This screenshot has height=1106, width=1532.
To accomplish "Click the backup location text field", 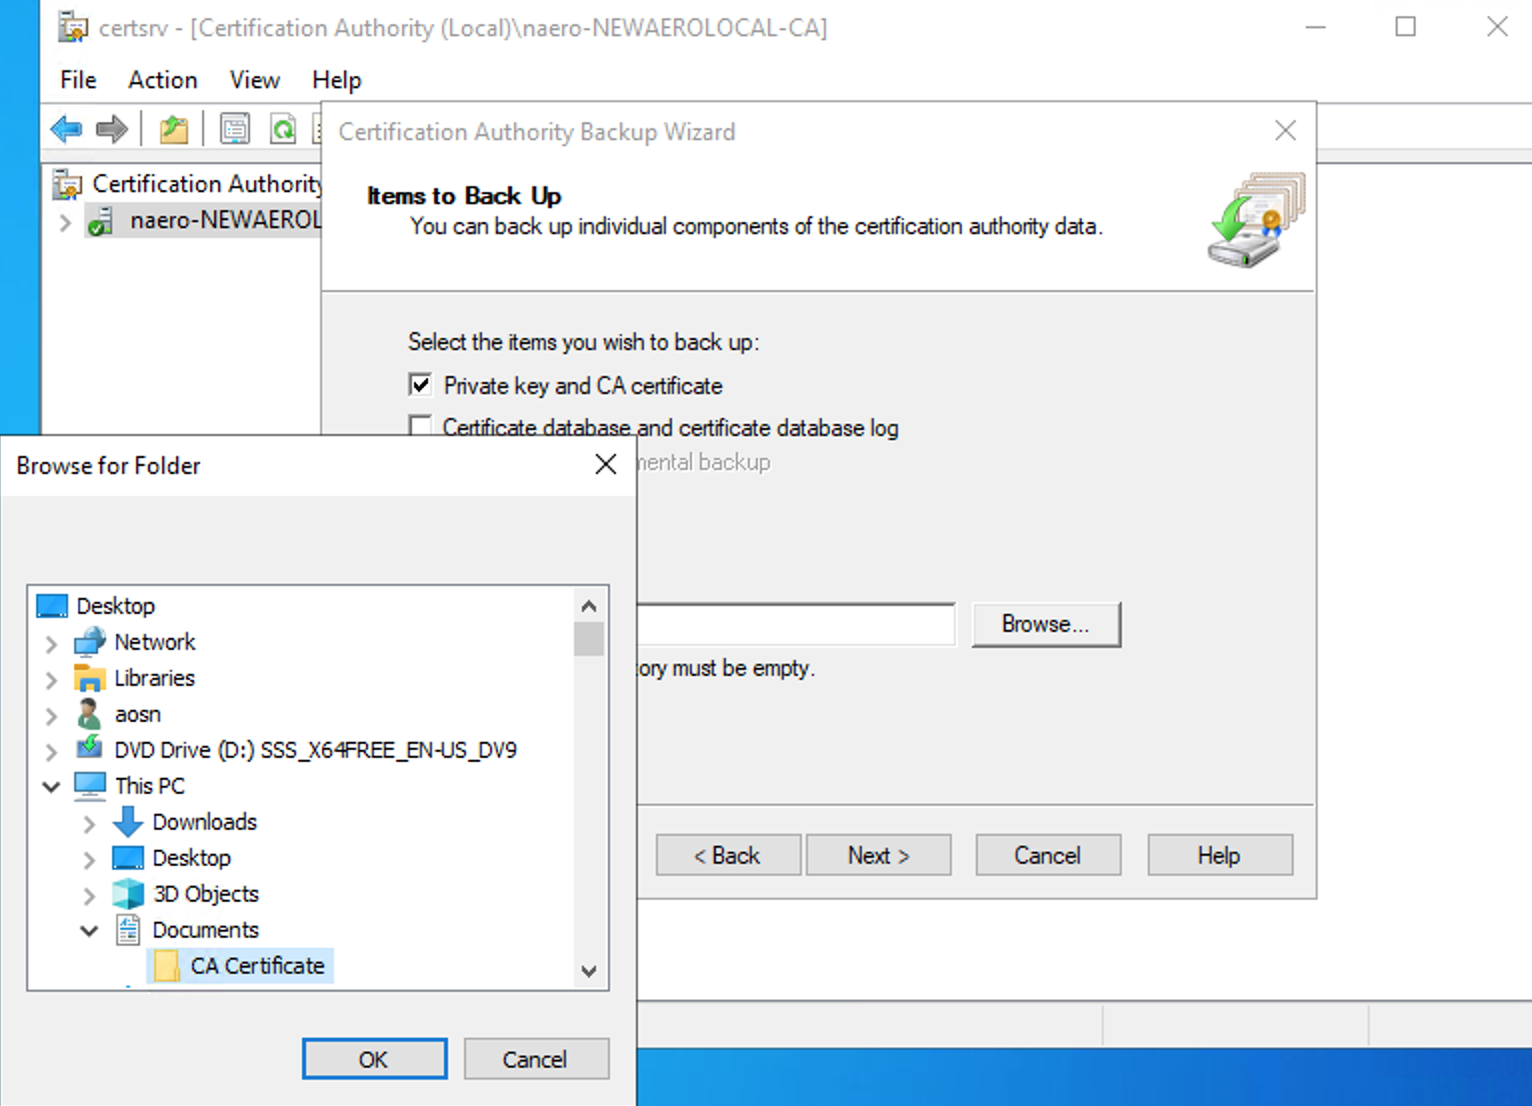I will (x=795, y=625).
